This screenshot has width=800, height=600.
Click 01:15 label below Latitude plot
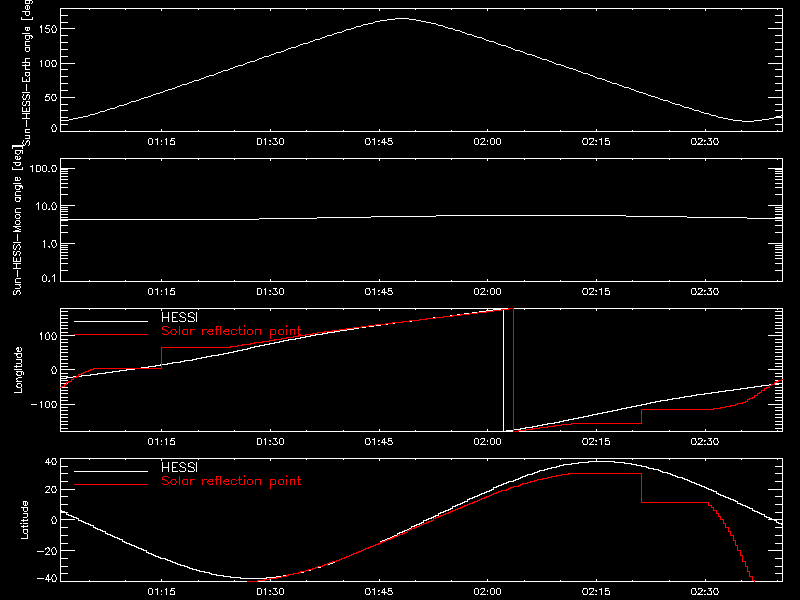tap(161, 592)
